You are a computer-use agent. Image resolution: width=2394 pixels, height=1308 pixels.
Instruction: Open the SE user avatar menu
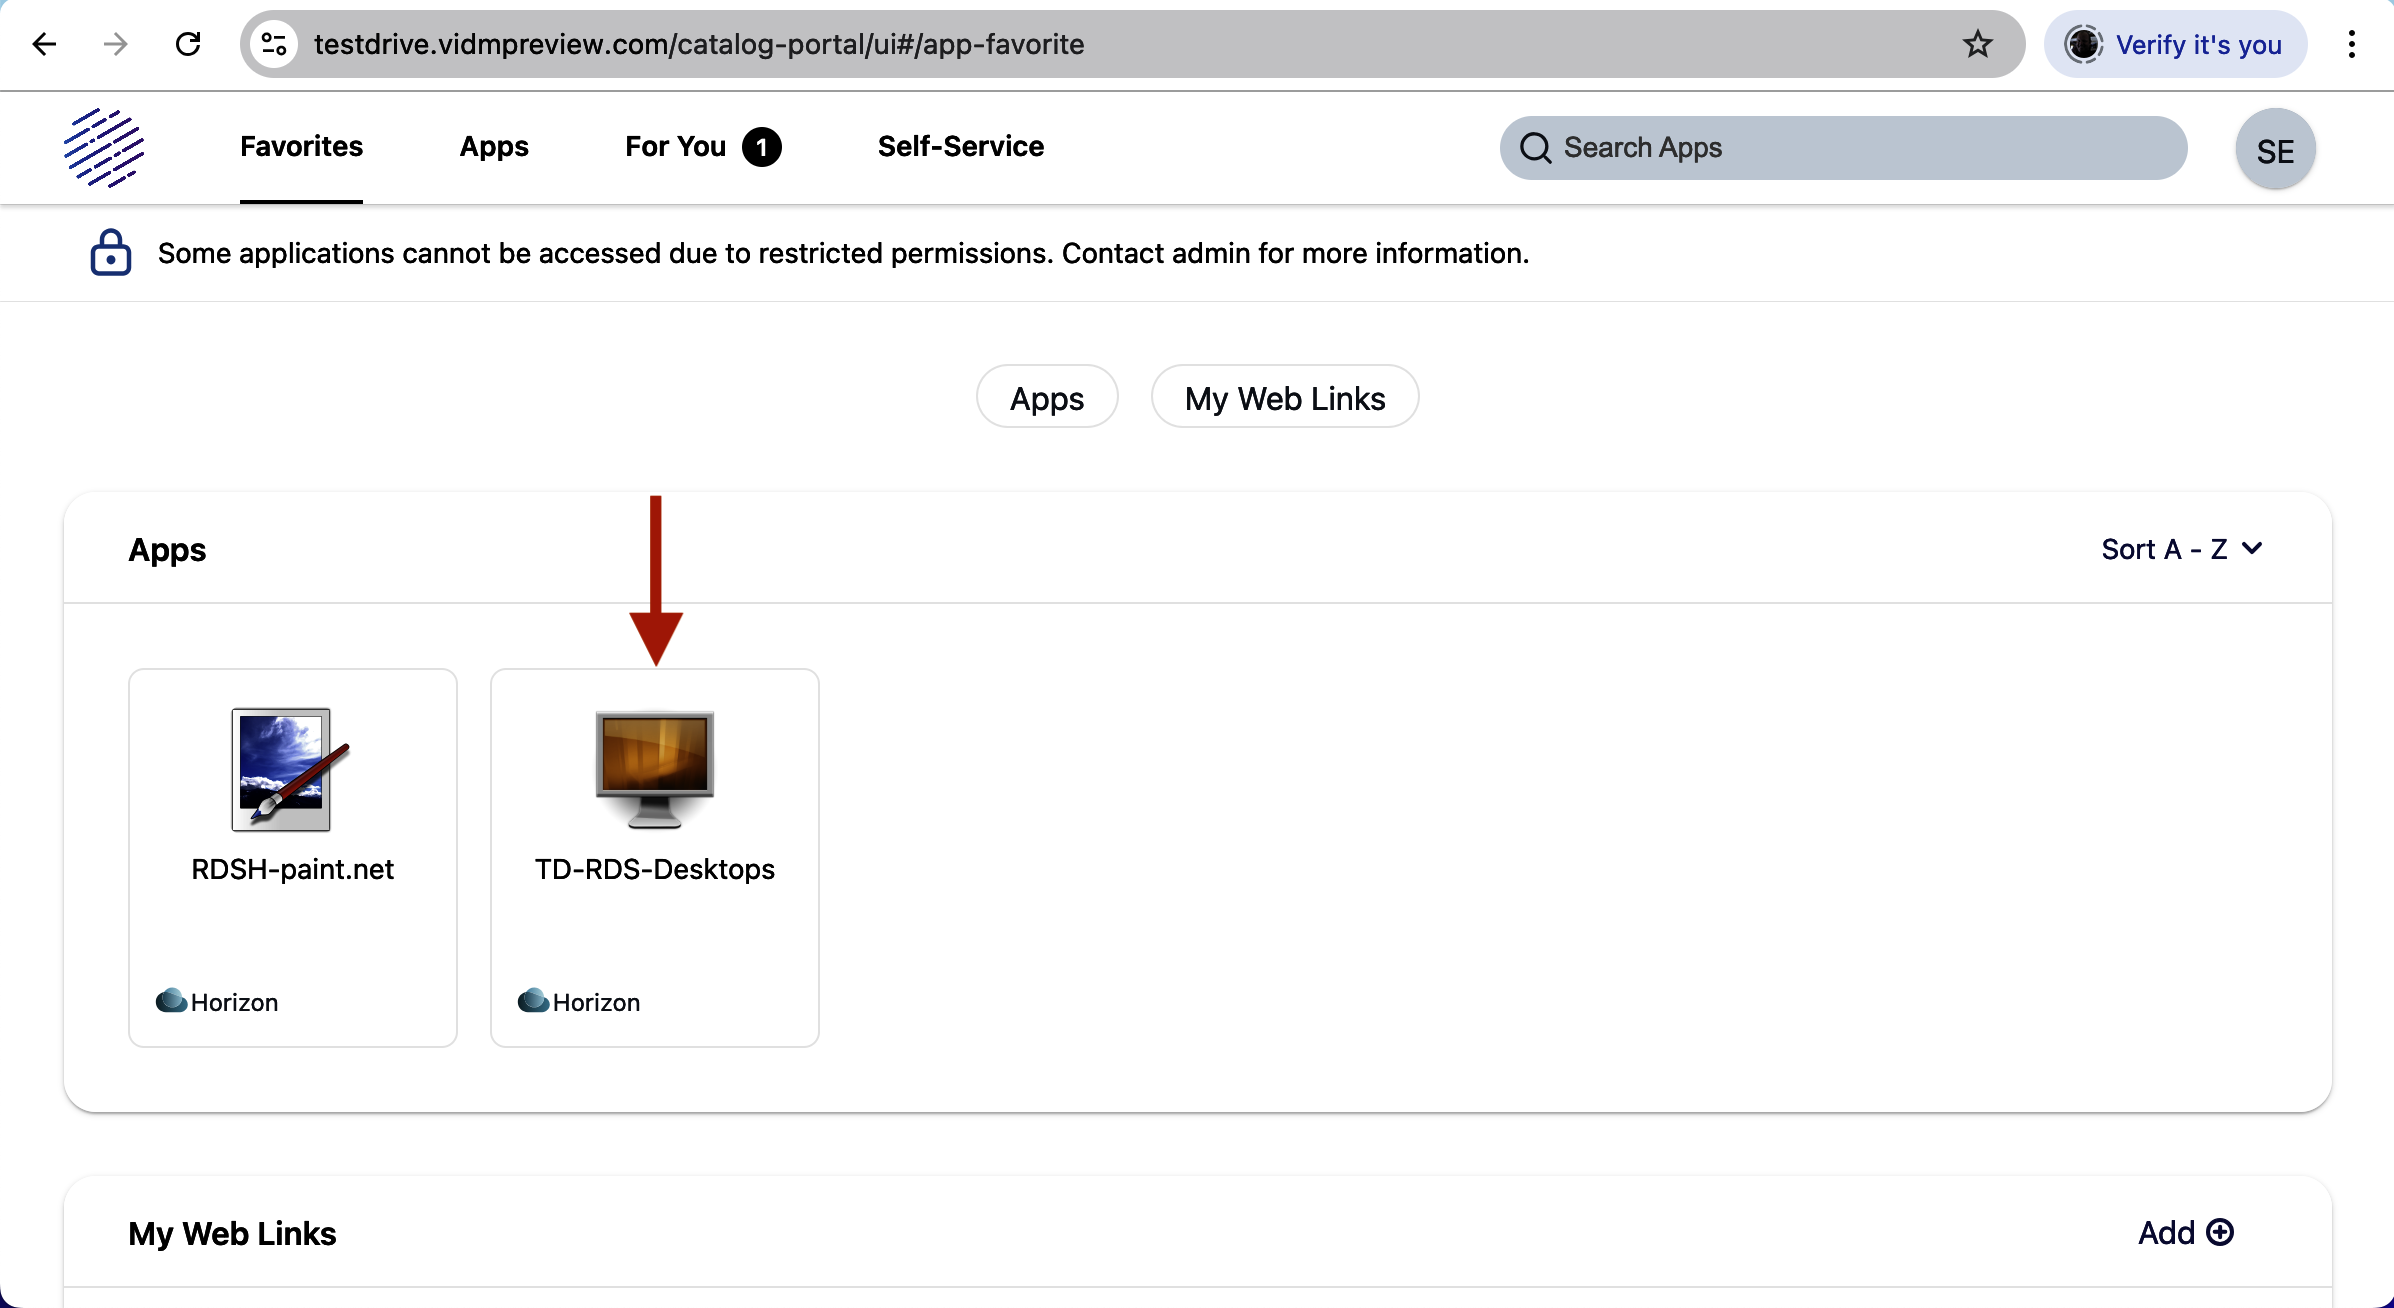2275,149
